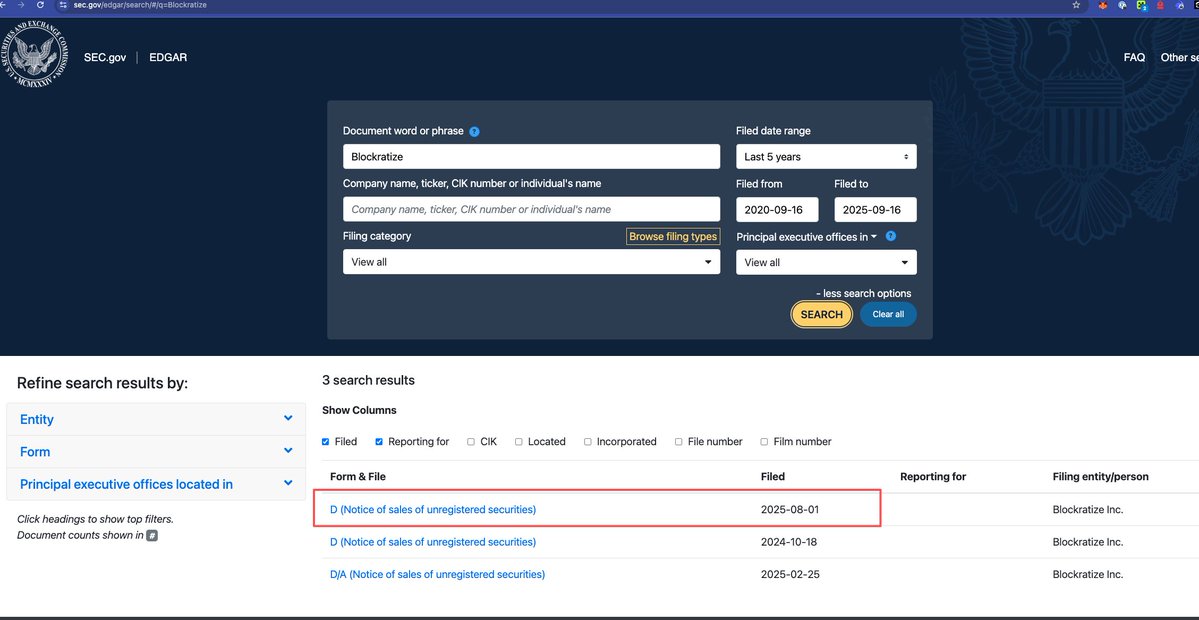Click the Company name, ticker, CIK field
This screenshot has height=620, width=1199.
(531, 209)
